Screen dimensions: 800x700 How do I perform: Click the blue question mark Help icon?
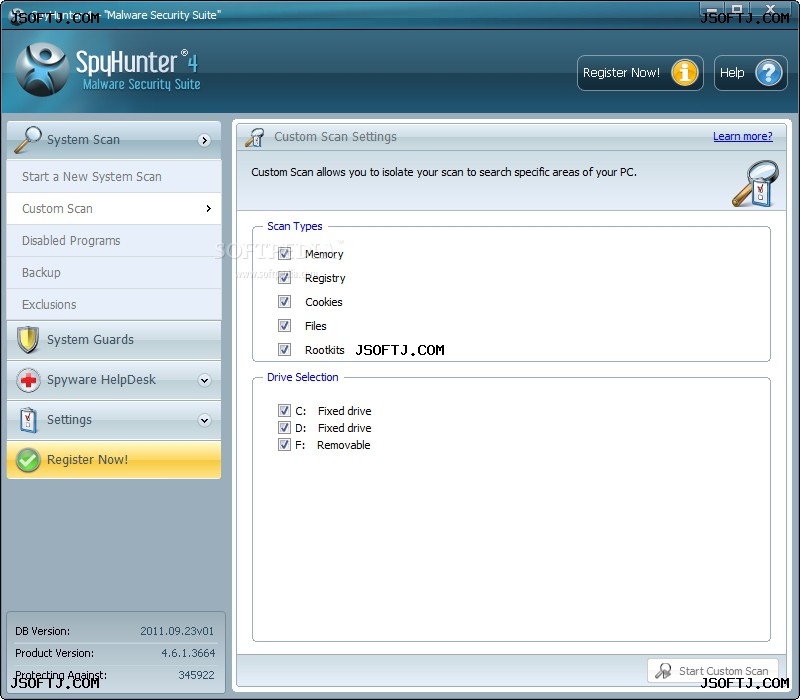tap(768, 72)
